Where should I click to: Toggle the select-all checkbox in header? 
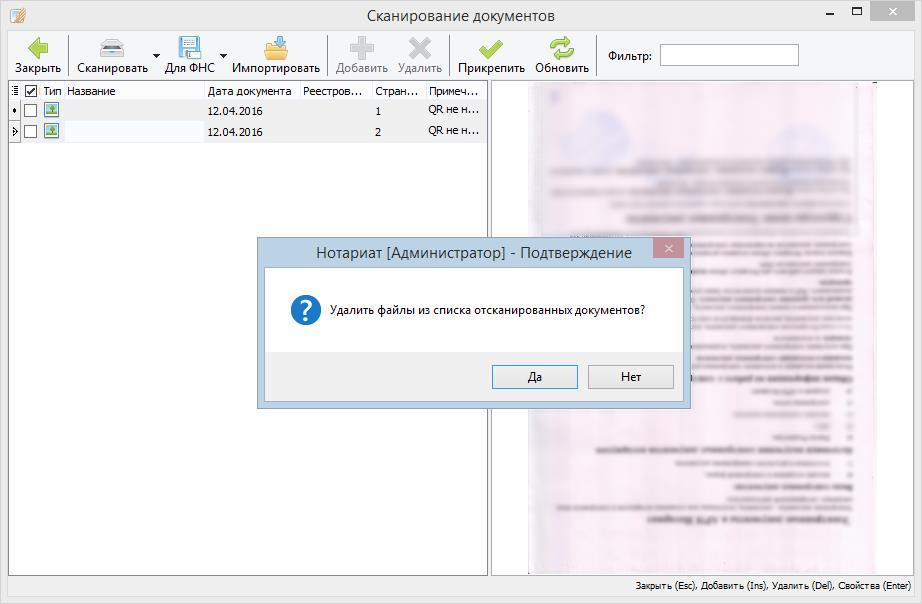click(31, 91)
